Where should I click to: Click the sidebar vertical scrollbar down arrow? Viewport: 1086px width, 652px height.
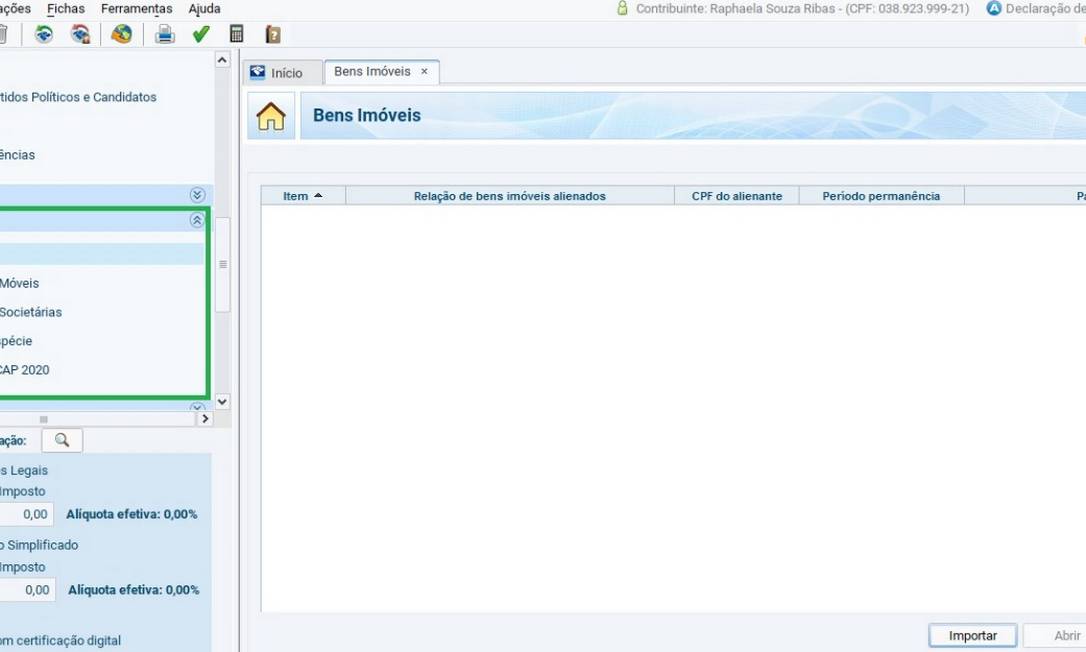222,401
